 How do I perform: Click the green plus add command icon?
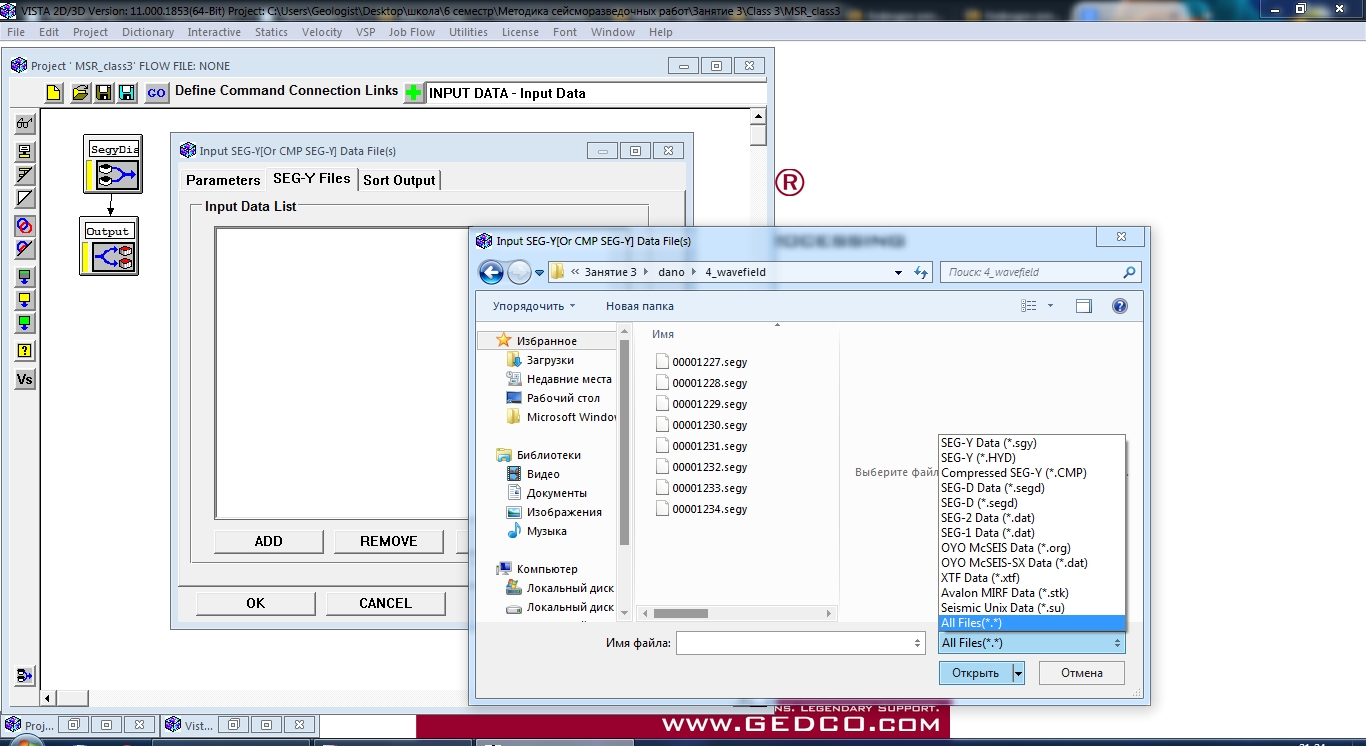(414, 93)
